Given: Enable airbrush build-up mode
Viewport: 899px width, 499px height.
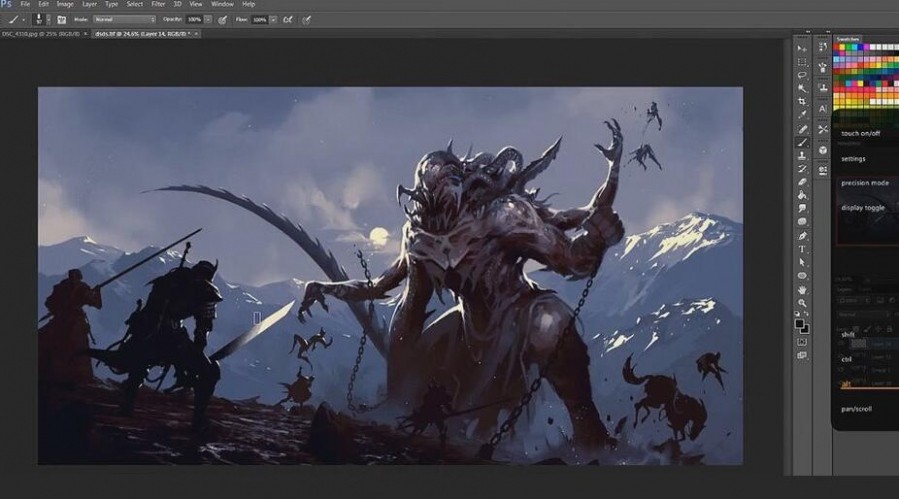Looking at the screenshot, I should (x=288, y=20).
